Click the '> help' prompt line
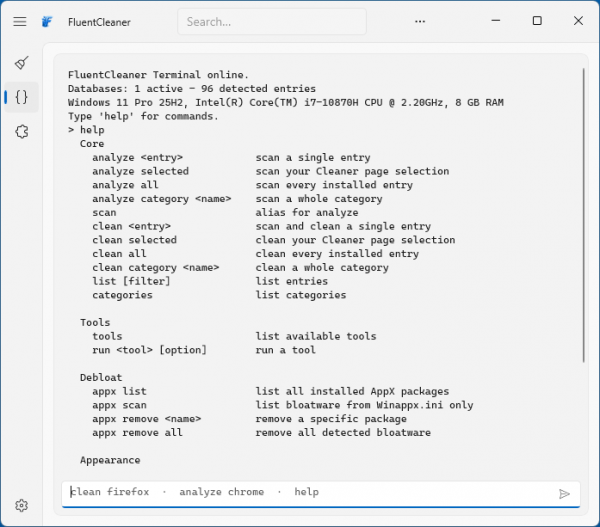 click(86, 130)
